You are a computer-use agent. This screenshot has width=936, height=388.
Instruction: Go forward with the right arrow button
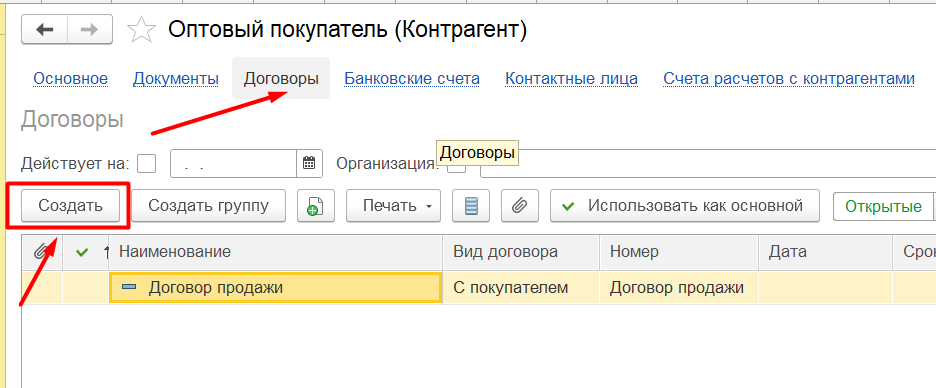90,29
